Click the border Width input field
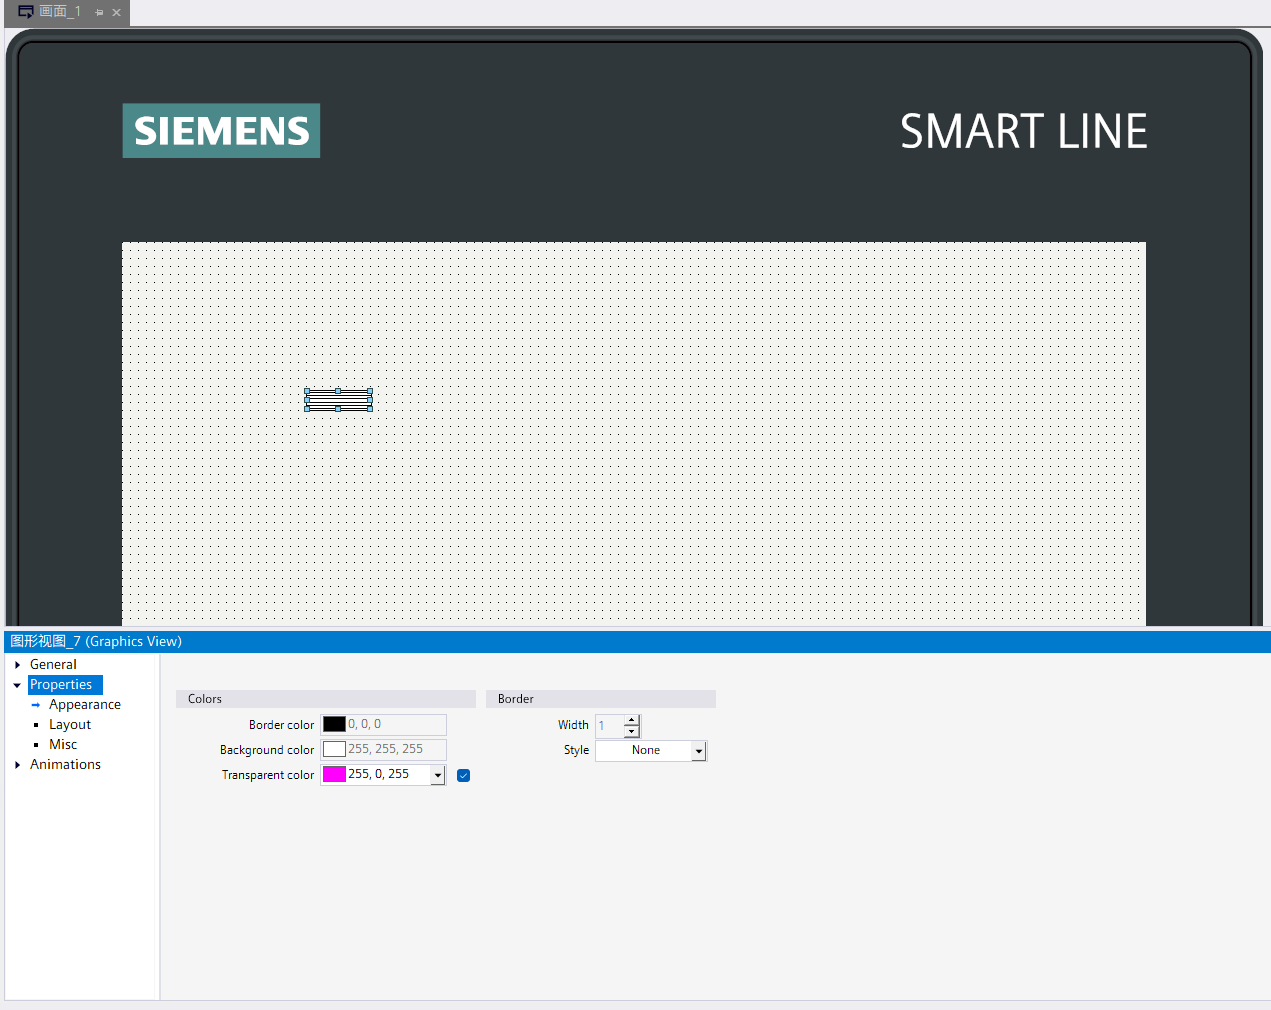This screenshot has height=1010, width=1271. click(x=609, y=726)
